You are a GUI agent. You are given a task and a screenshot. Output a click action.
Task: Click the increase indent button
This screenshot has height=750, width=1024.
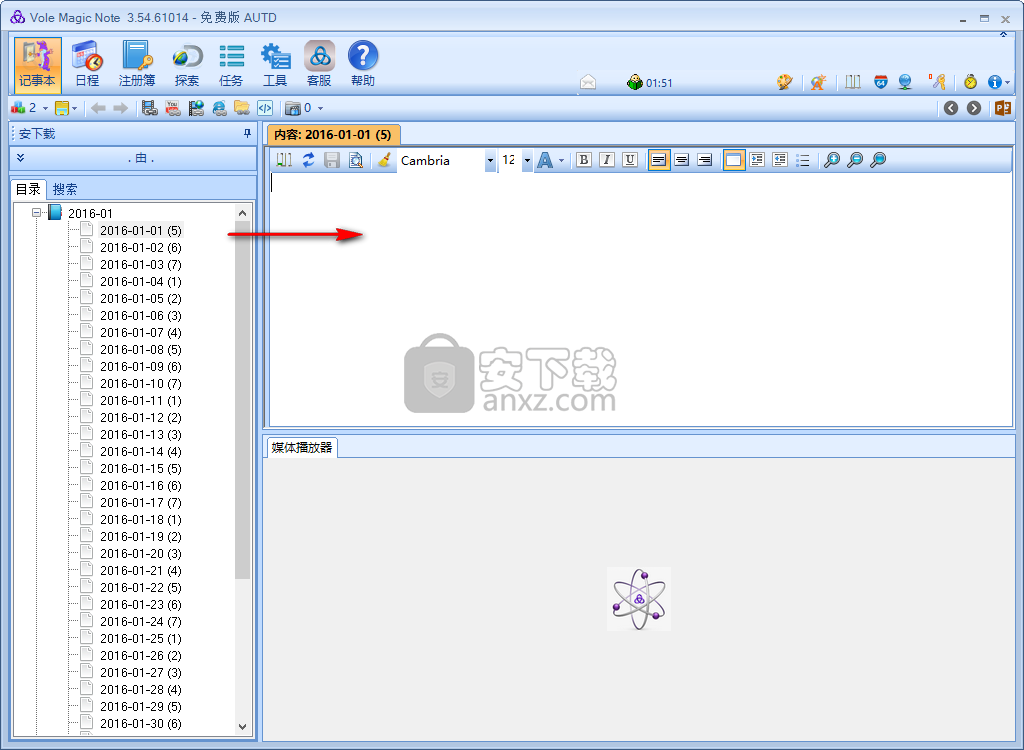(757, 160)
